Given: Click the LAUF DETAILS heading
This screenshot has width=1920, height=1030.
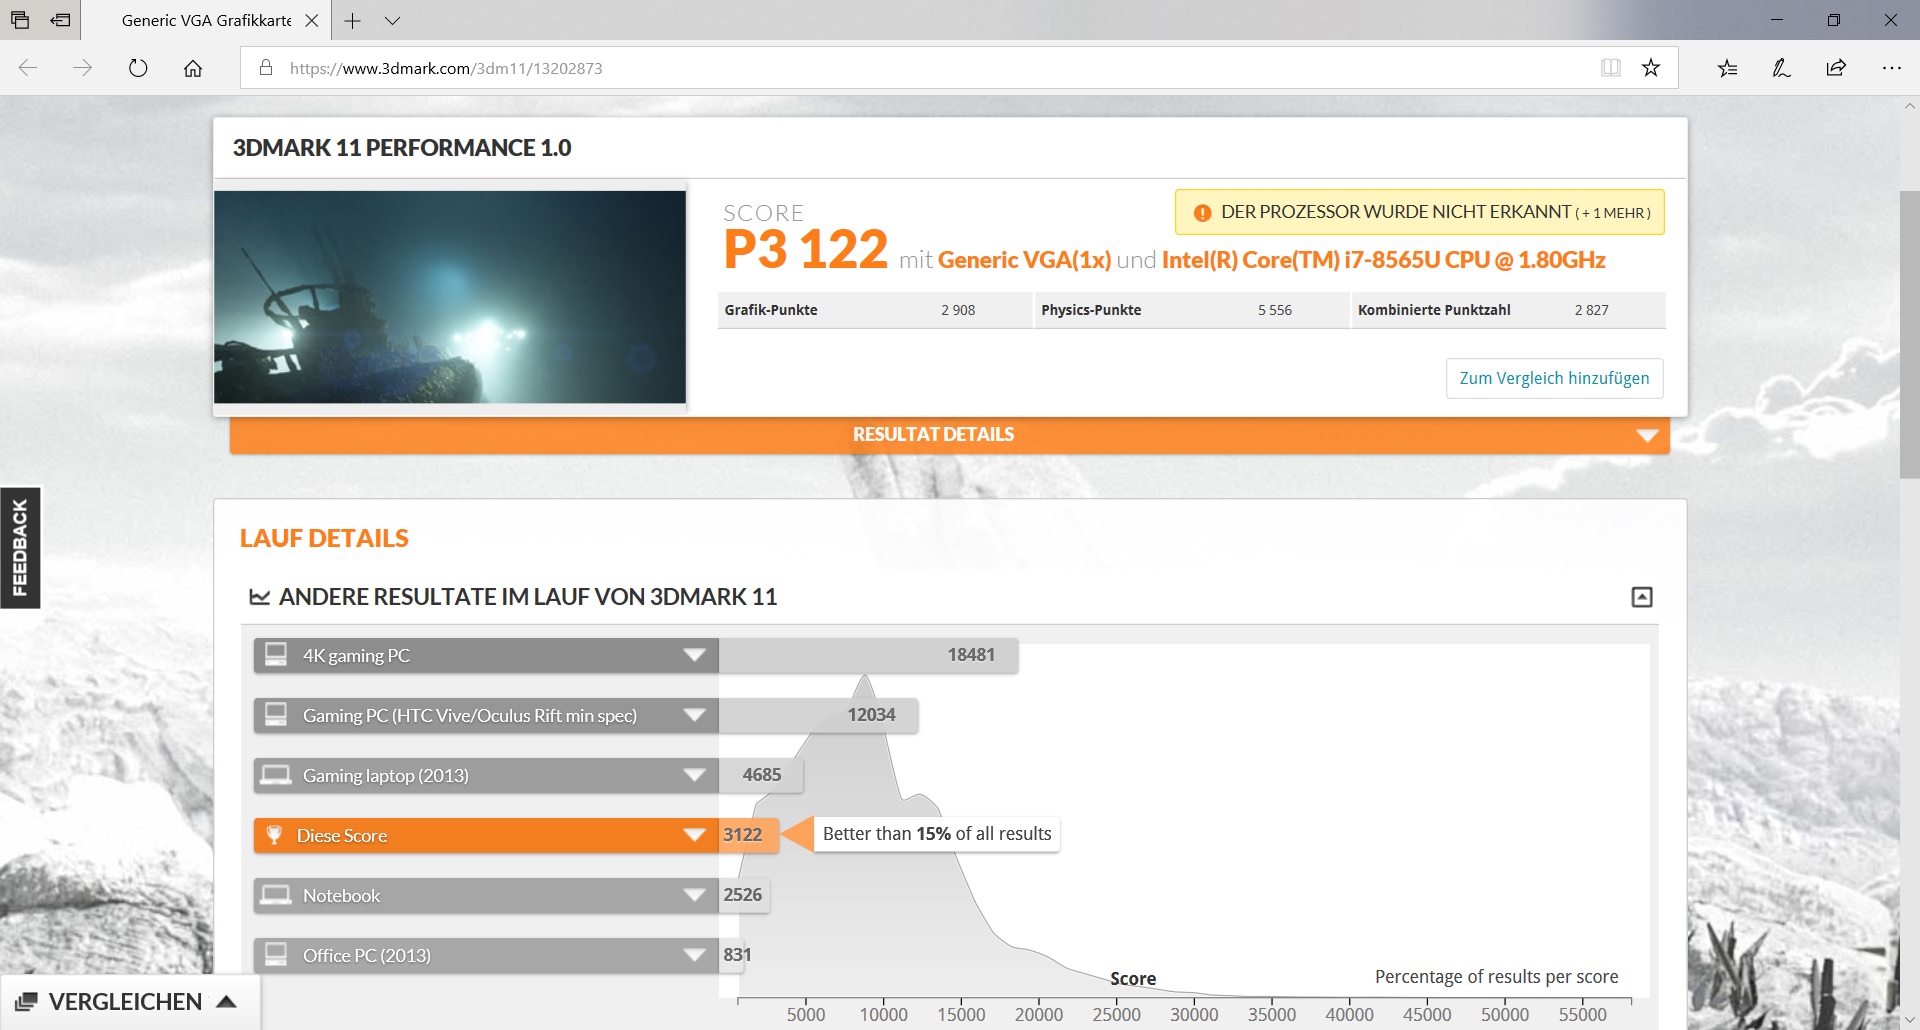Looking at the screenshot, I should (324, 538).
